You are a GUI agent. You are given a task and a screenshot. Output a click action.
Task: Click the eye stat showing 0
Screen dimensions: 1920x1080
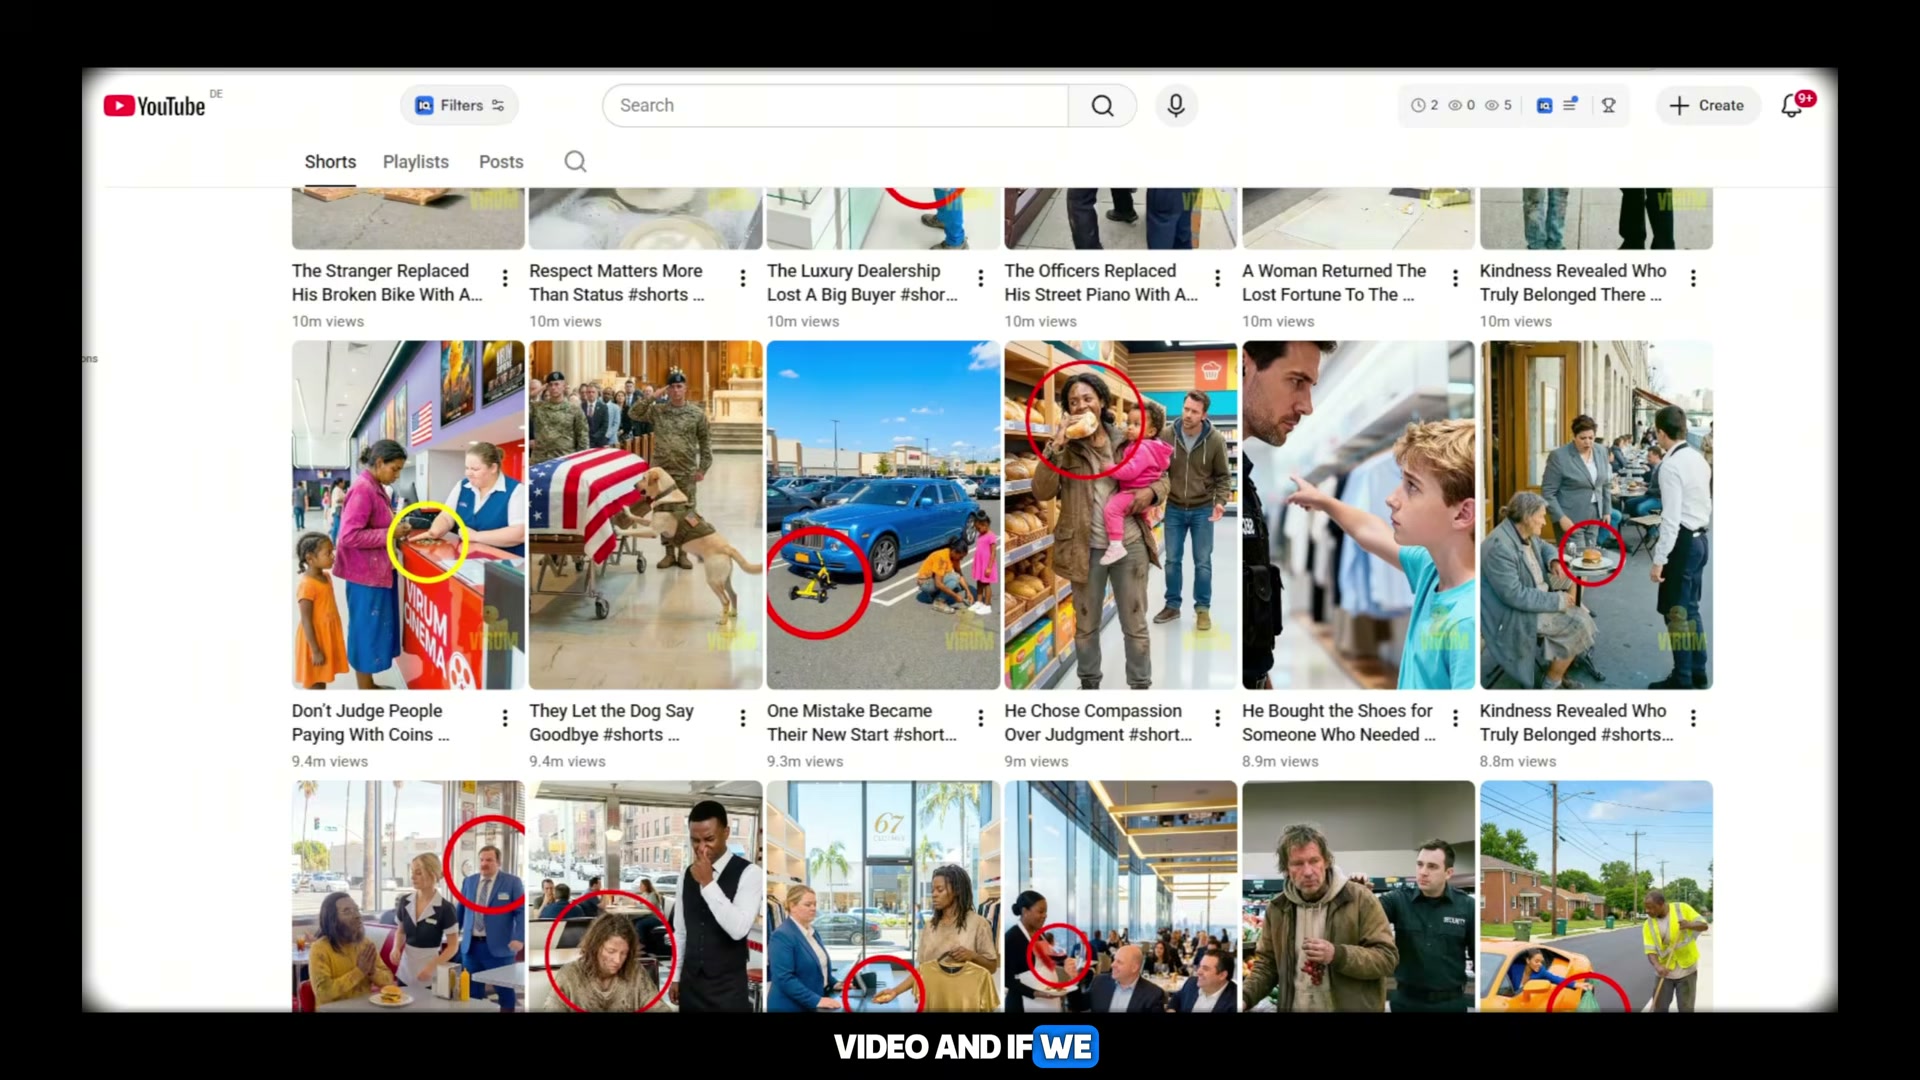coord(1461,105)
